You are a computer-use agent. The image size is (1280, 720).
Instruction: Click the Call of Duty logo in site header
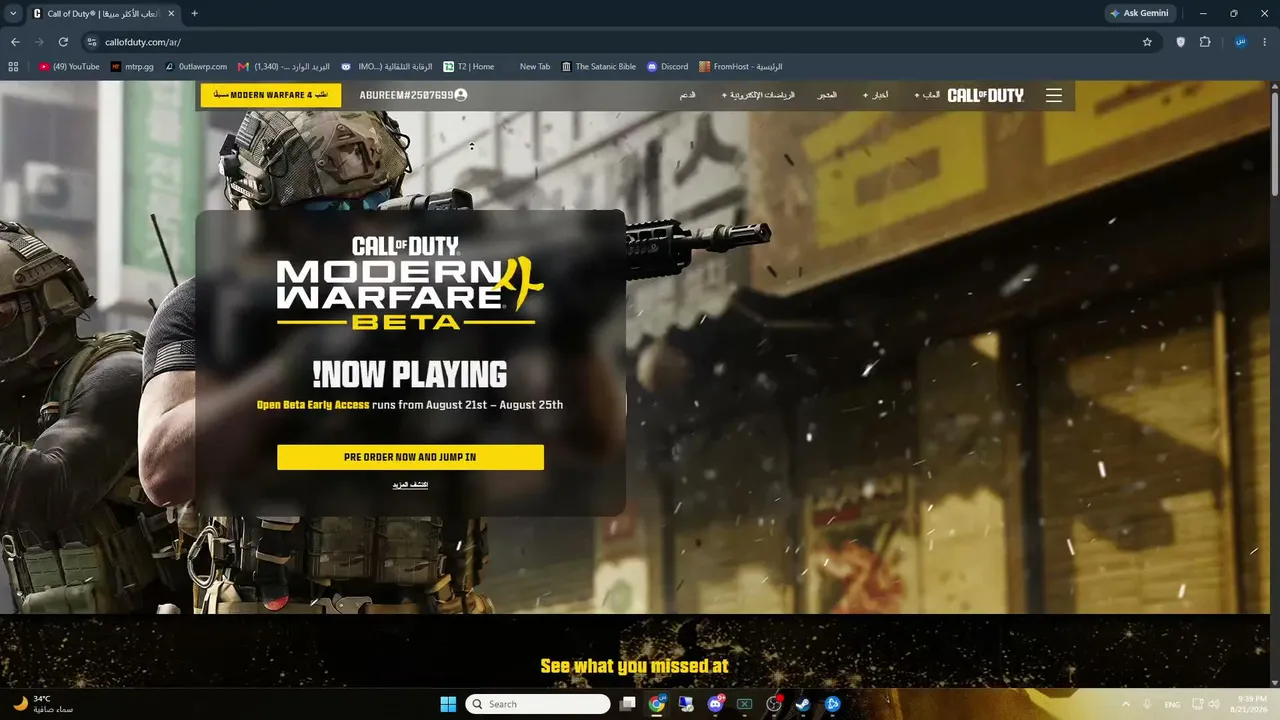point(986,95)
